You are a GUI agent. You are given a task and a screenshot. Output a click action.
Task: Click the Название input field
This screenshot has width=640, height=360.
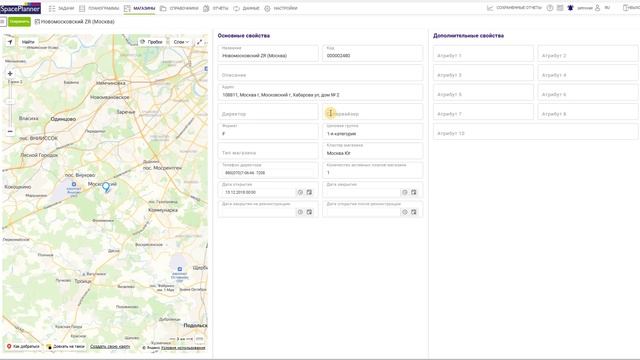(x=268, y=53)
